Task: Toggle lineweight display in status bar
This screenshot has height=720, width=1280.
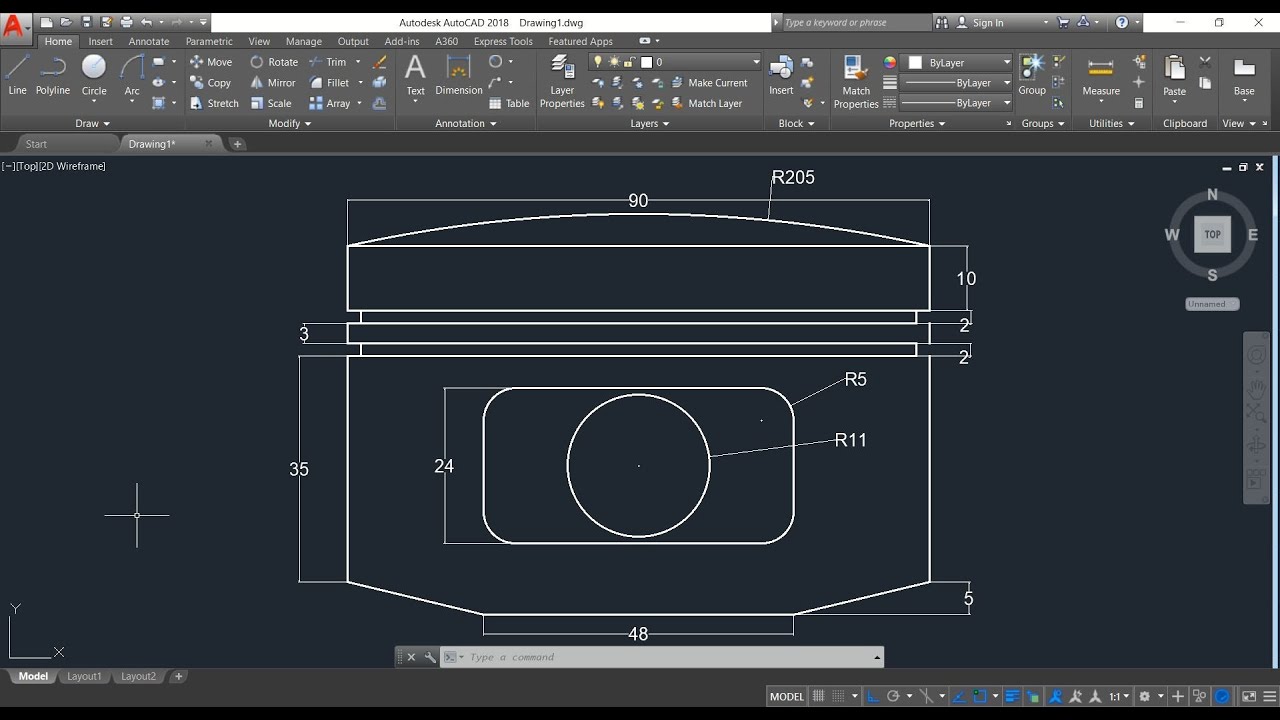Action: (1012, 696)
